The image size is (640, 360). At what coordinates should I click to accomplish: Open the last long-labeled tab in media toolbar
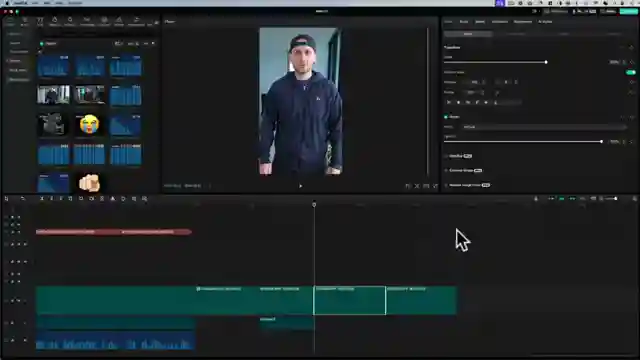point(136,21)
